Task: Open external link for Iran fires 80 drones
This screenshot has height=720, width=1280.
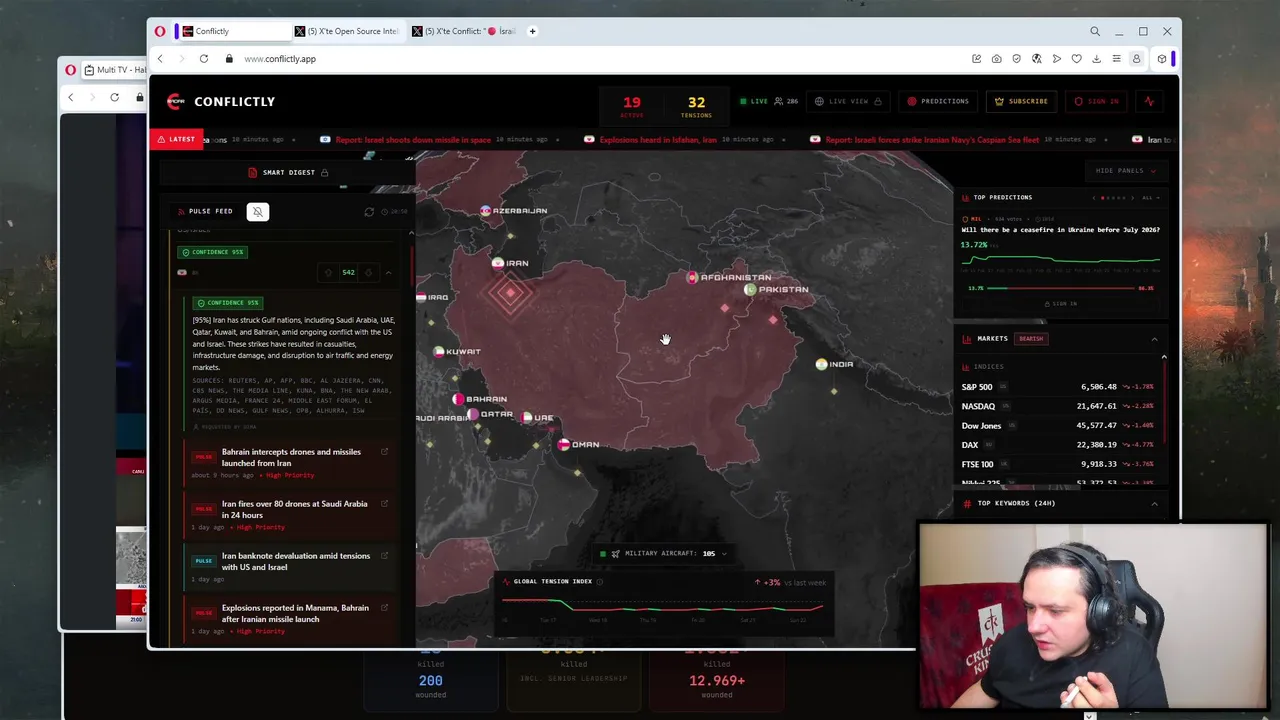Action: point(384,504)
